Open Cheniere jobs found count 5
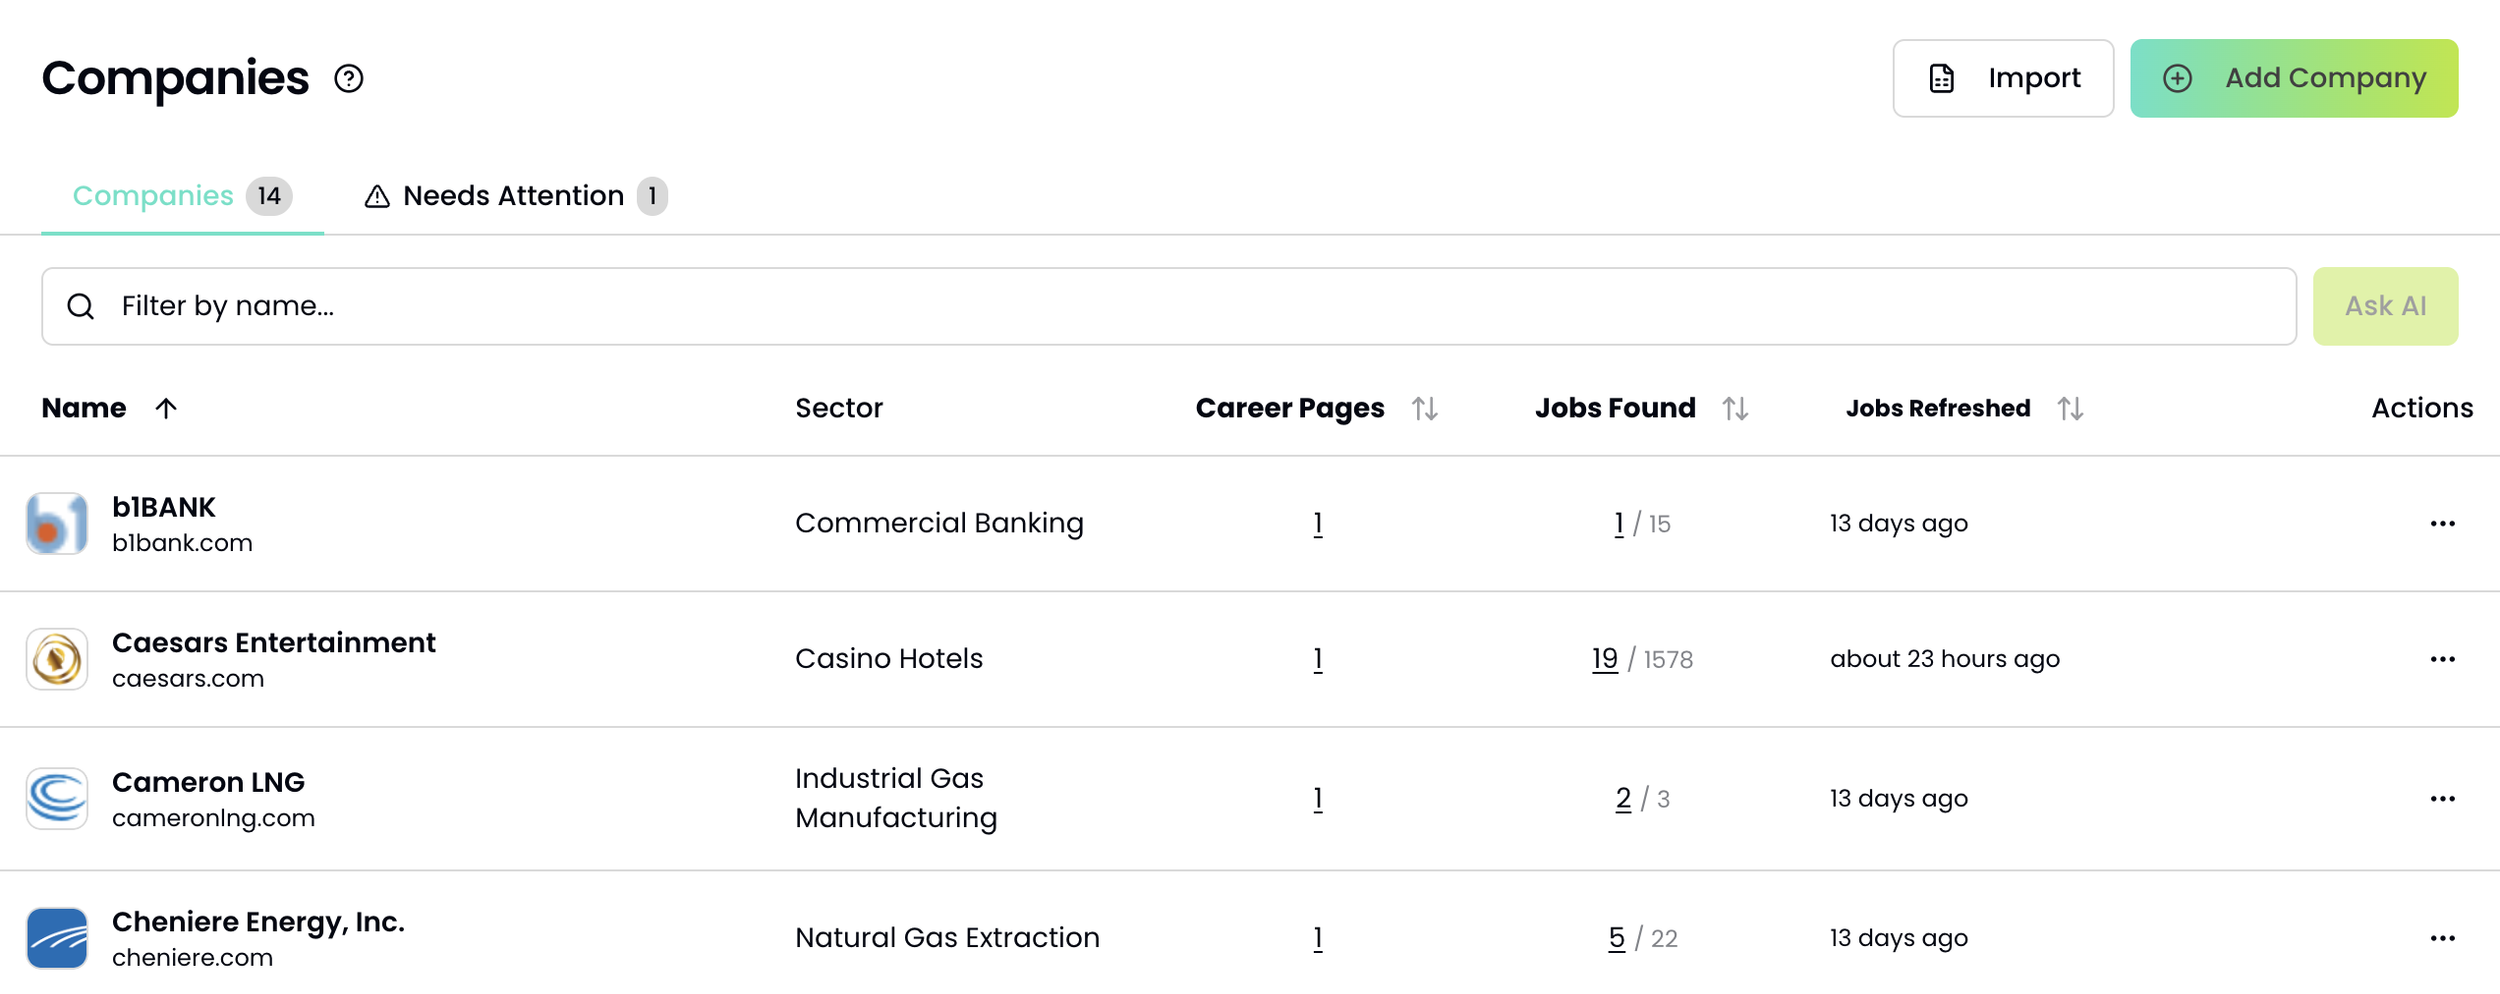Screen dimensions: 2500x994 pyautogui.click(x=1617, y=938)
